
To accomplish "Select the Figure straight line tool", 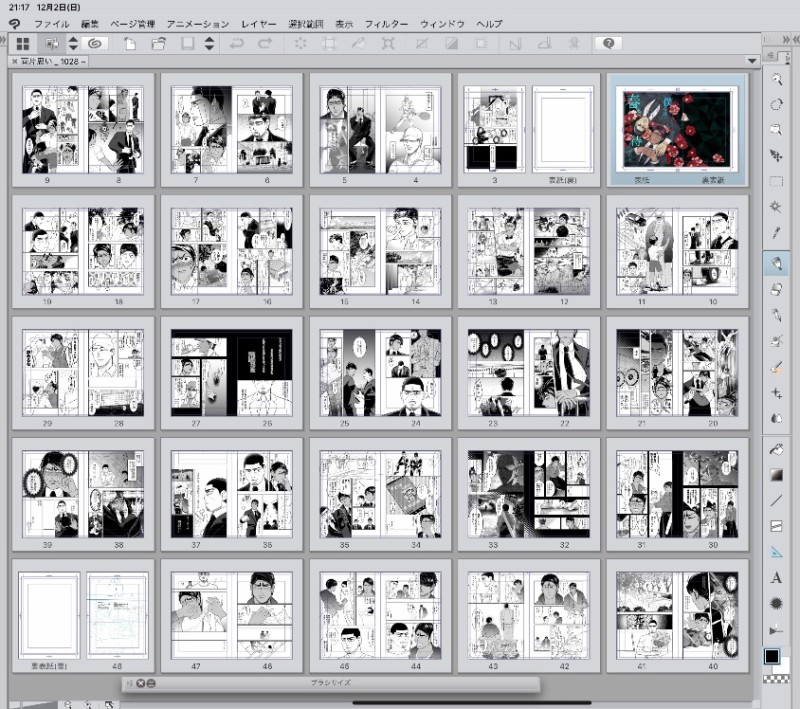I will 776,500.
